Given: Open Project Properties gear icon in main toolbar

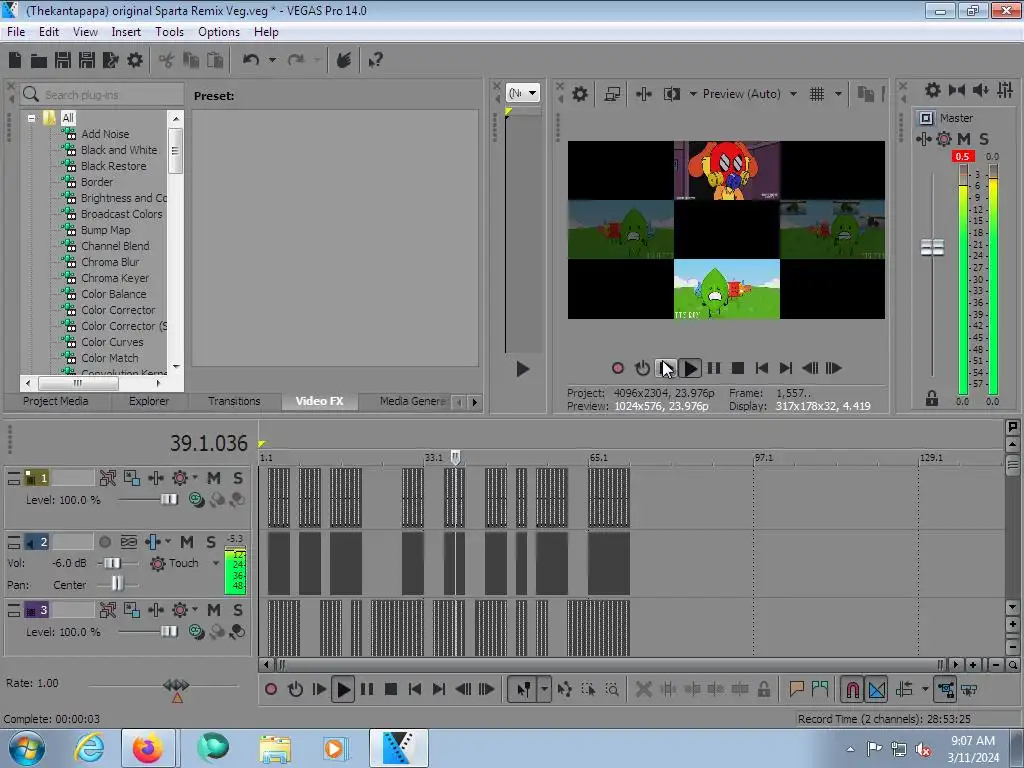Looking at the screenshot, I should click(135, 60).
